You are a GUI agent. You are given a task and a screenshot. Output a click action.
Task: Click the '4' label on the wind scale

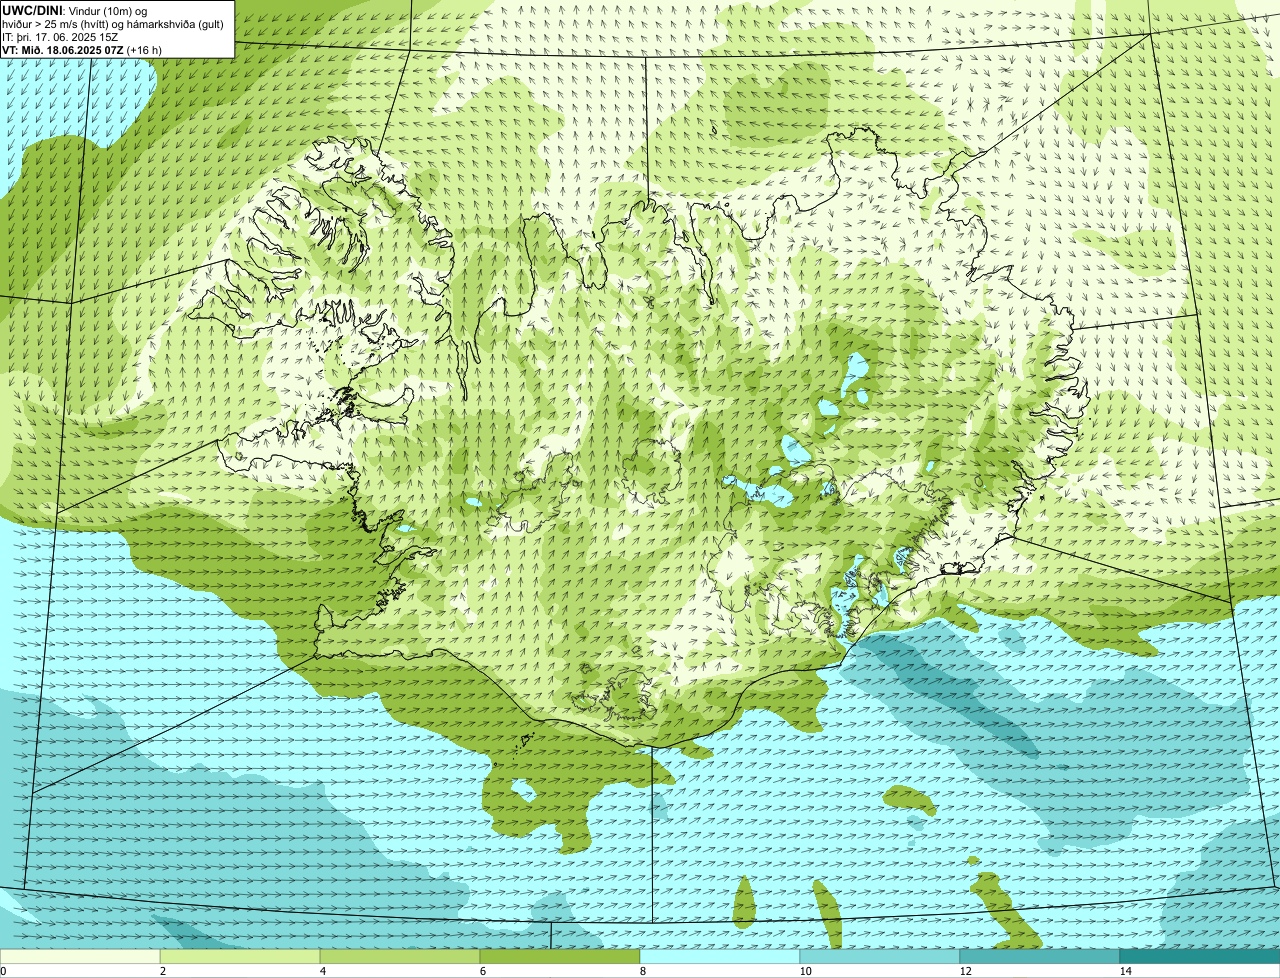(x=322, y=971)
